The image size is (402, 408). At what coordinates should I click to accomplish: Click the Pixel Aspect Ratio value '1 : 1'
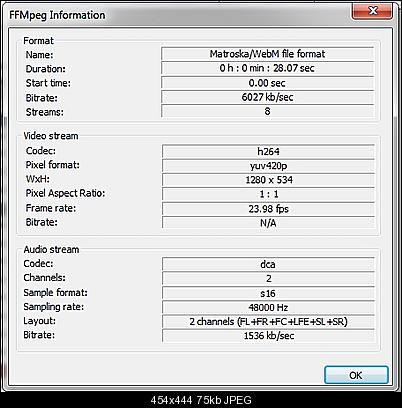tap(268, 194)
